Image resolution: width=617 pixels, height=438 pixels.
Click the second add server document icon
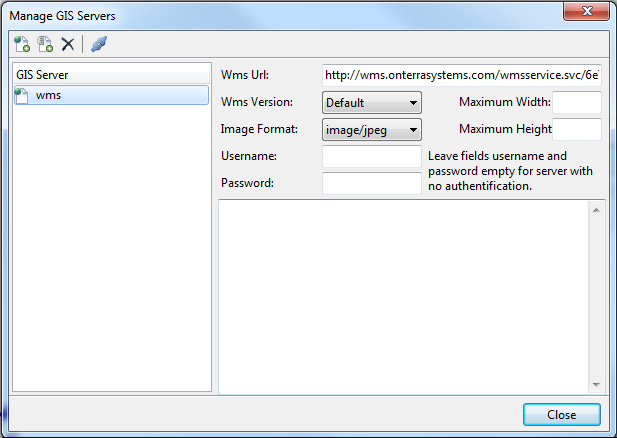[x=45, y=44]
